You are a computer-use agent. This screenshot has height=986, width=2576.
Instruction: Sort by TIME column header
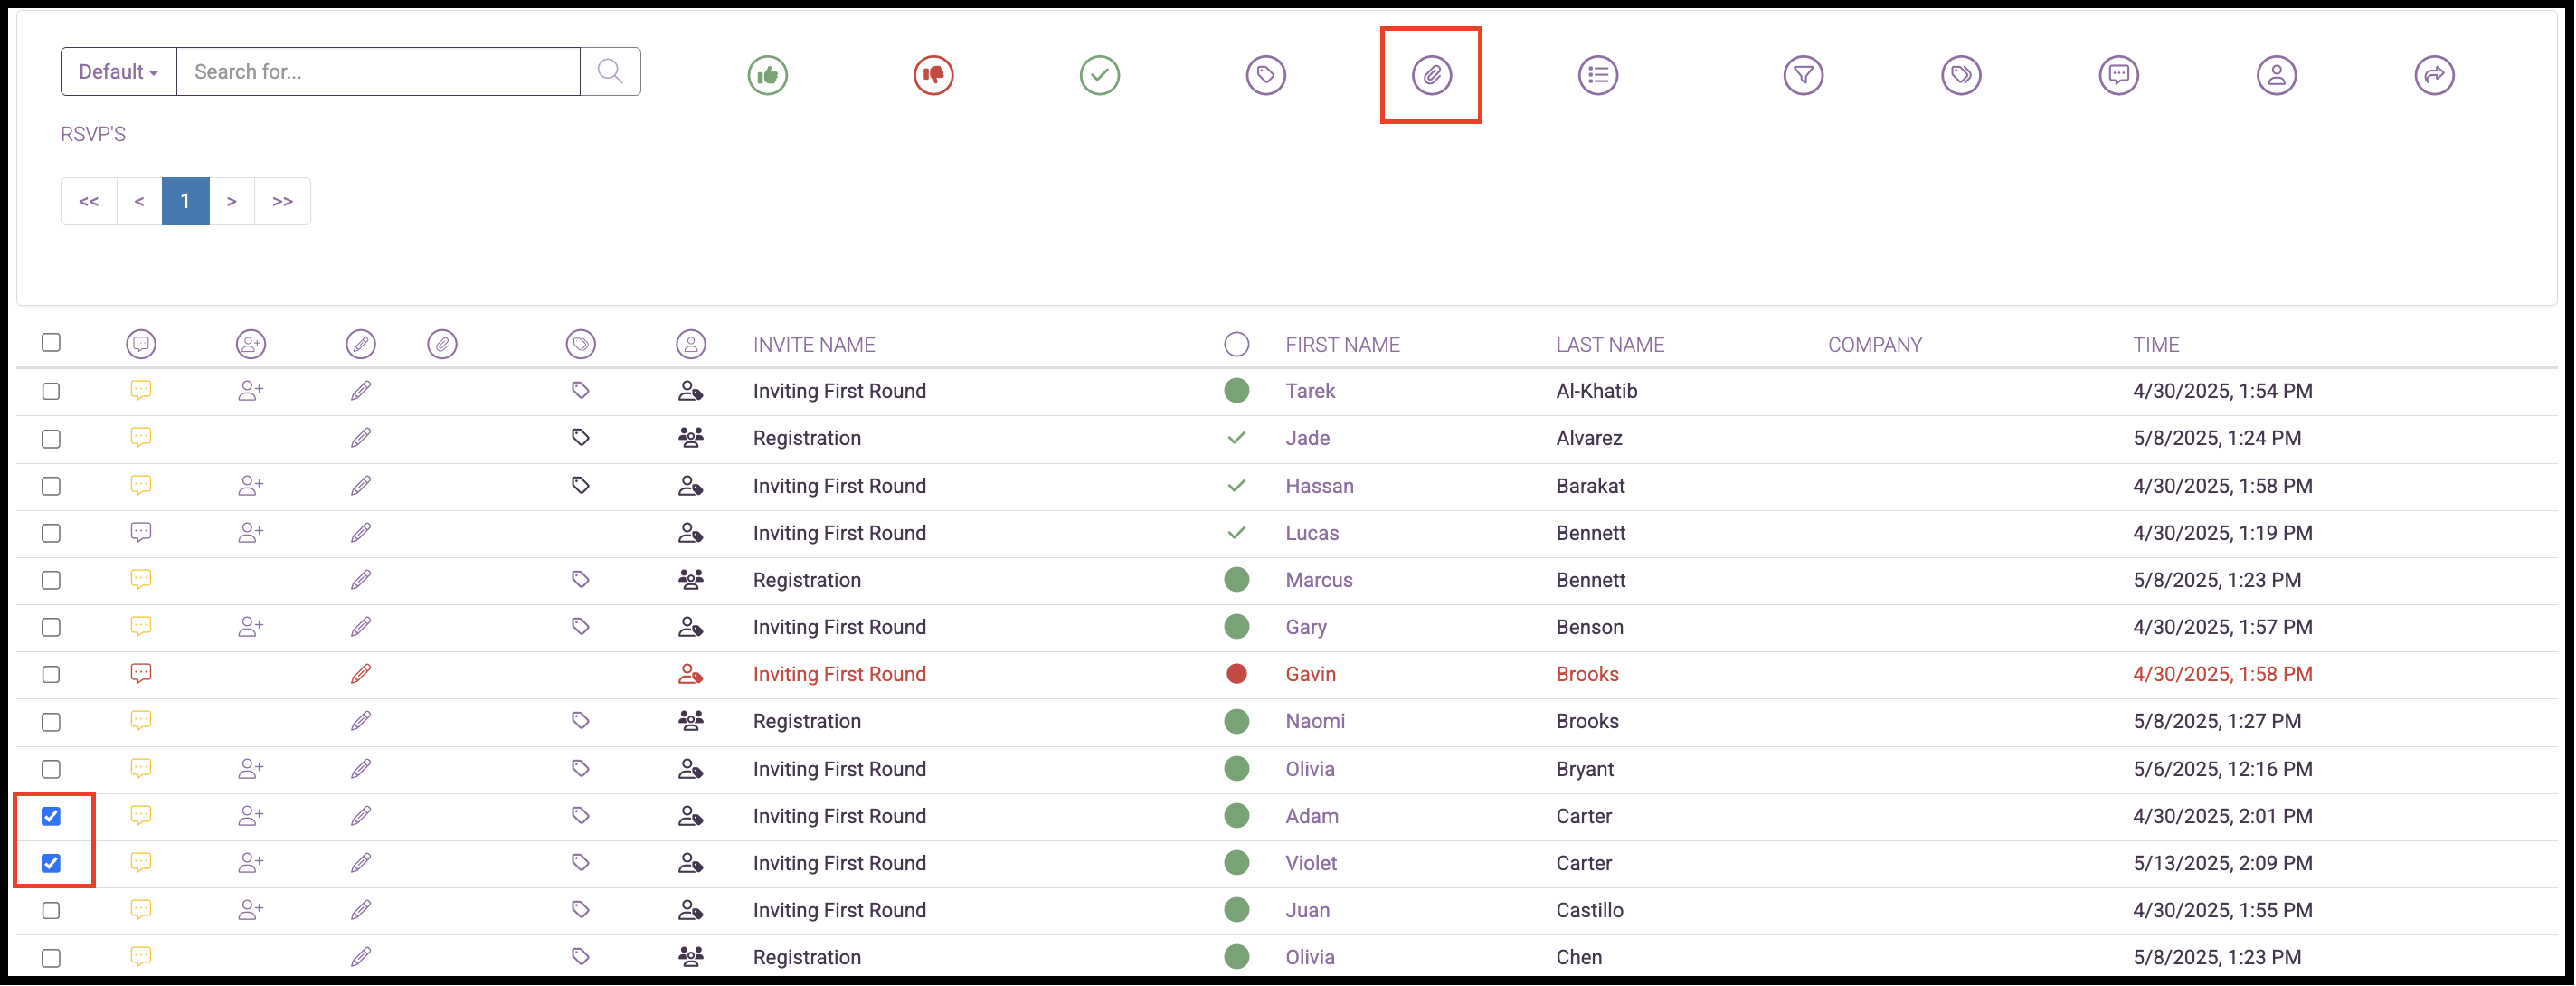pos(2155,345)
